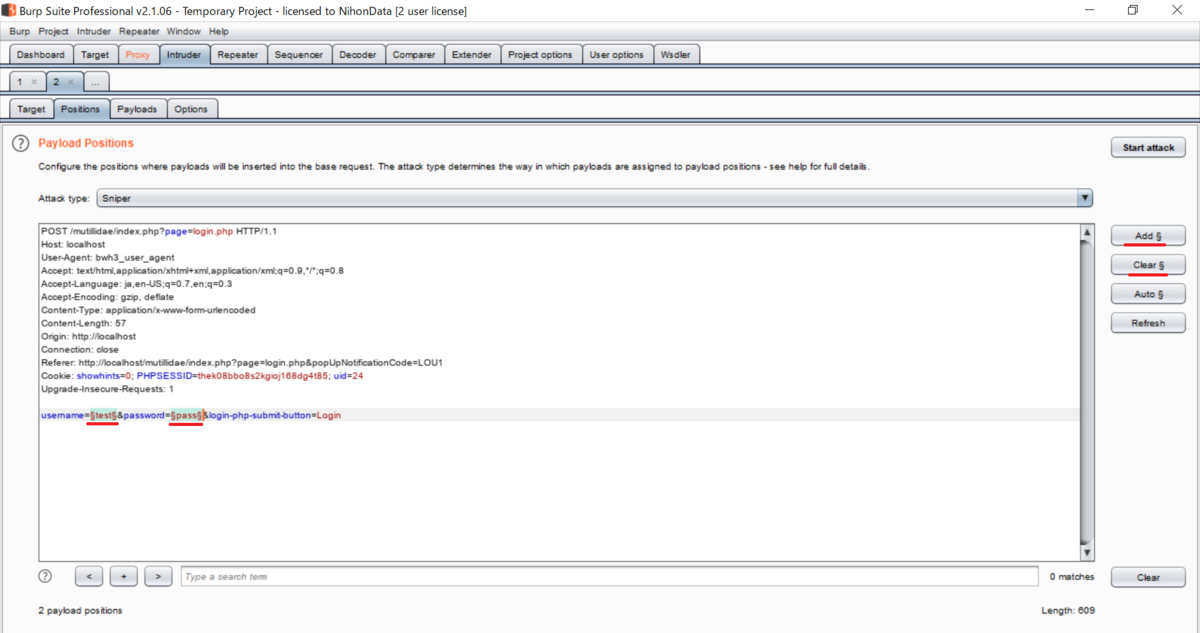Switch to the Dashboard tab
1200x633 pixels.
coord(41,55)
